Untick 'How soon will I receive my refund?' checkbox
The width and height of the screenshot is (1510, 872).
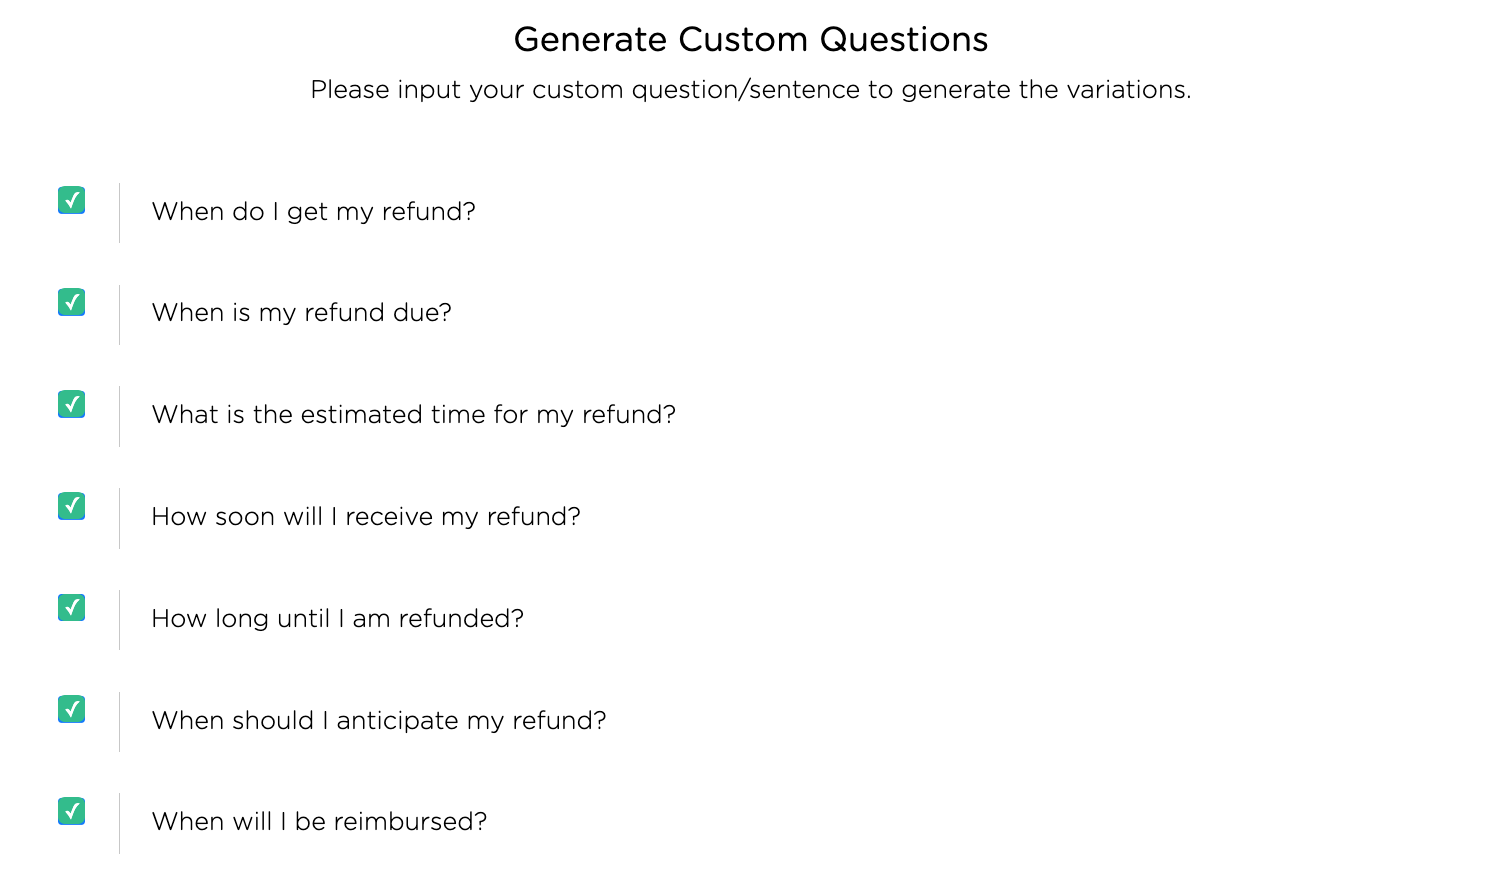coord(71,506)
